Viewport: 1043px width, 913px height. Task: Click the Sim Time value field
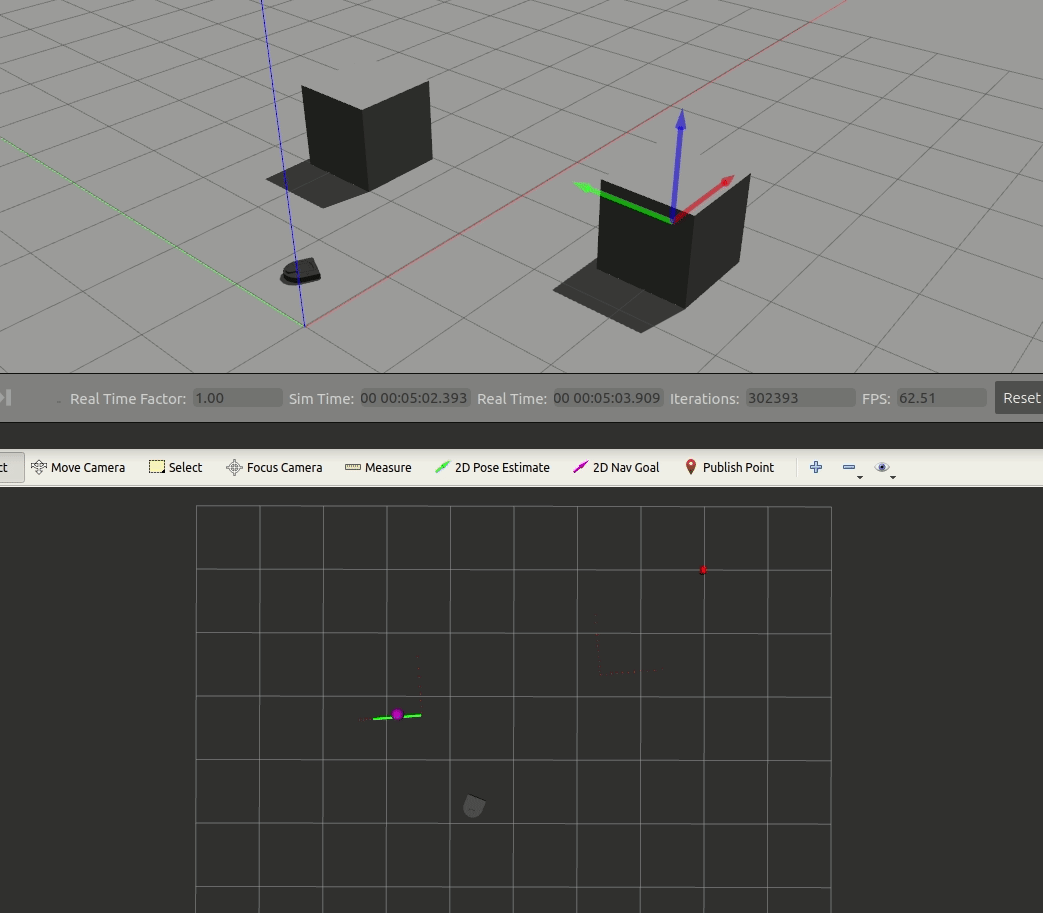point(415,398)
